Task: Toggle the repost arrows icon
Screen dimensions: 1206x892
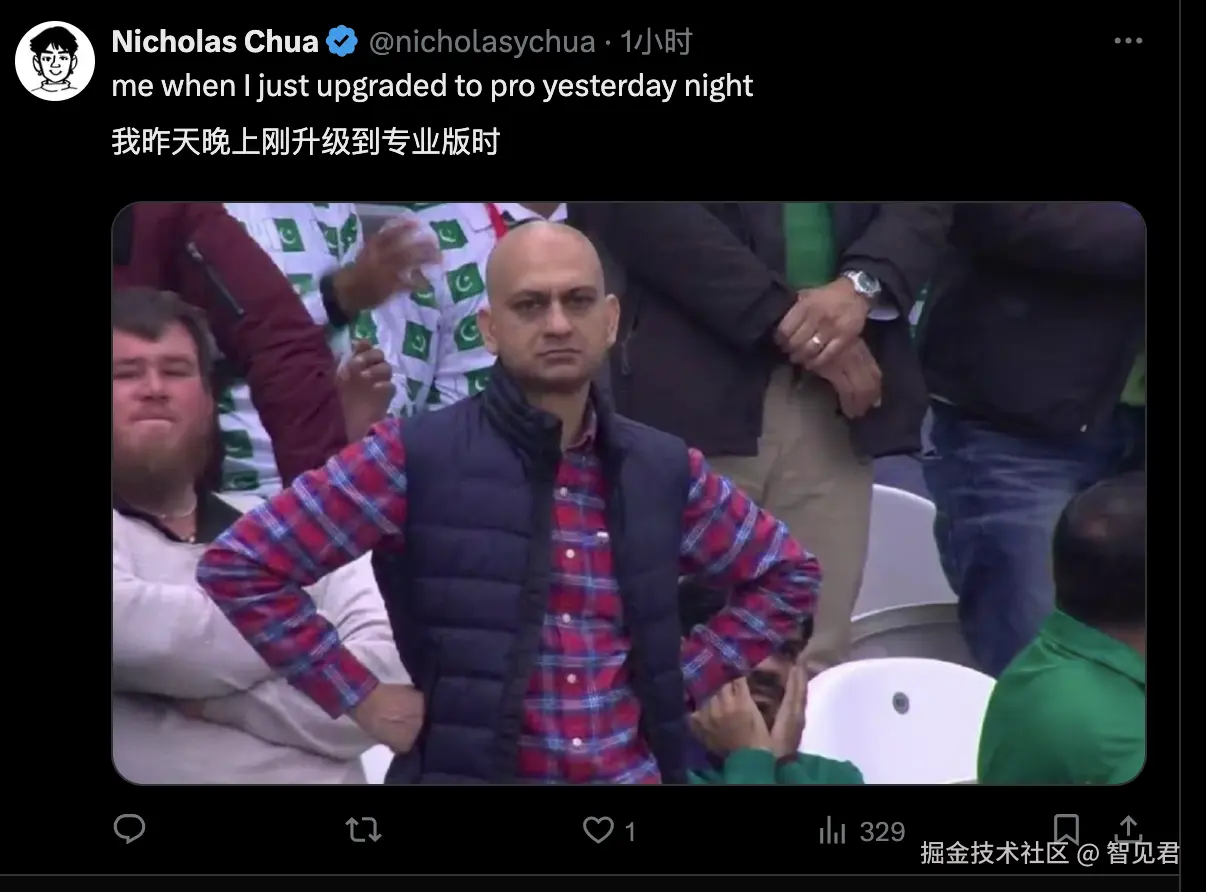Action: (x=364, y=830)
